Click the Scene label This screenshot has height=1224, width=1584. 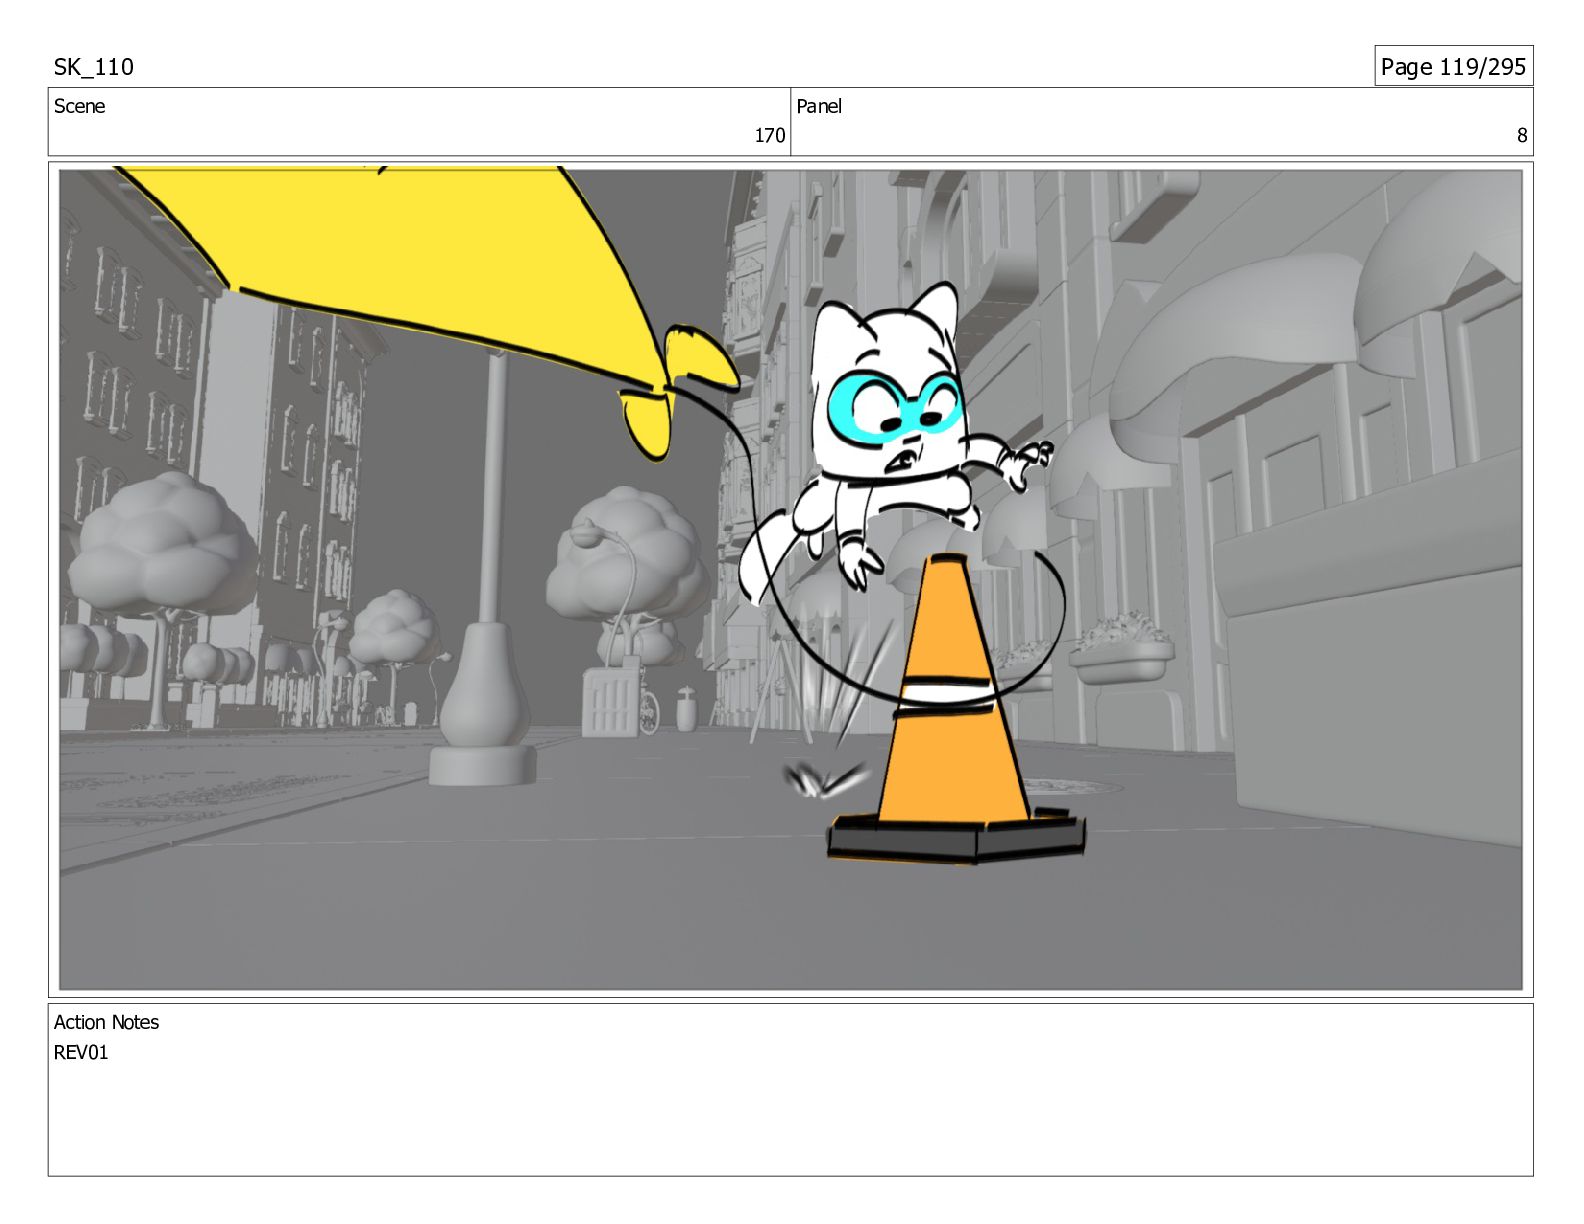coord(79,106)
